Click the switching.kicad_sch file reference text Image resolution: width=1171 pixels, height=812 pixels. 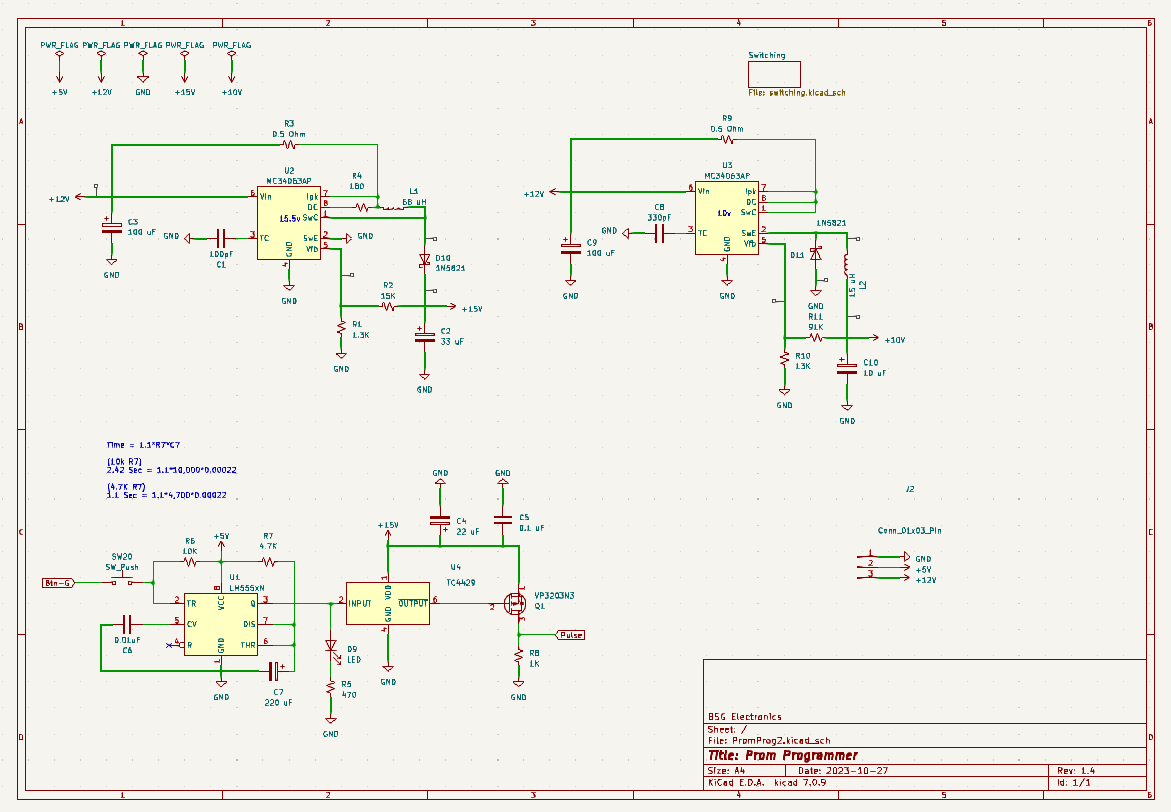pyautogui.click(x=795, y=91)
